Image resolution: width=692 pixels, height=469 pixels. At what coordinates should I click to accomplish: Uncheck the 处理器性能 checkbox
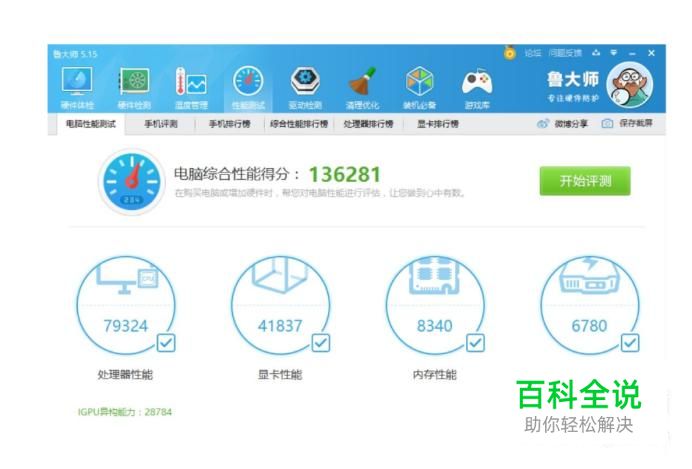coord(166,343)
